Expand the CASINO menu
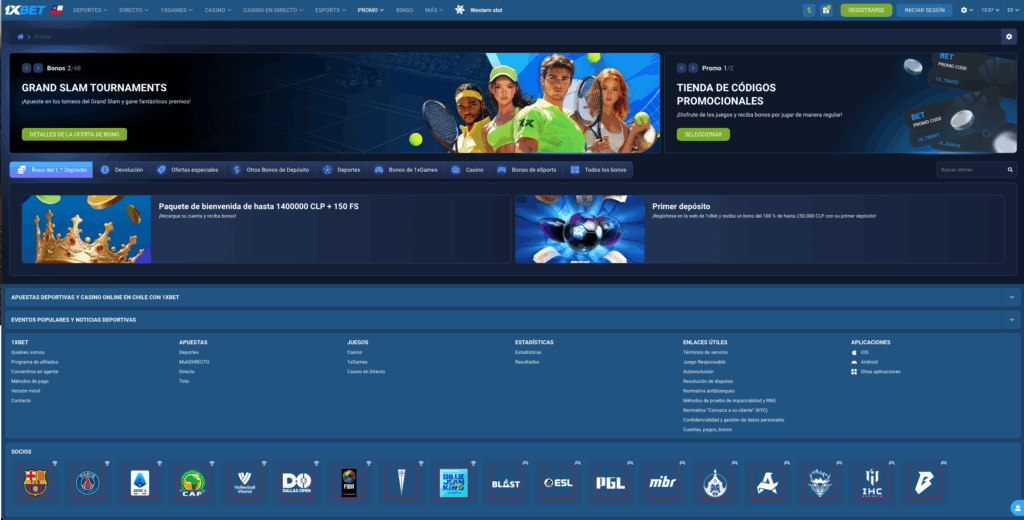The height and width of the screenshot is (520, 1024). [x=217, y=10]
